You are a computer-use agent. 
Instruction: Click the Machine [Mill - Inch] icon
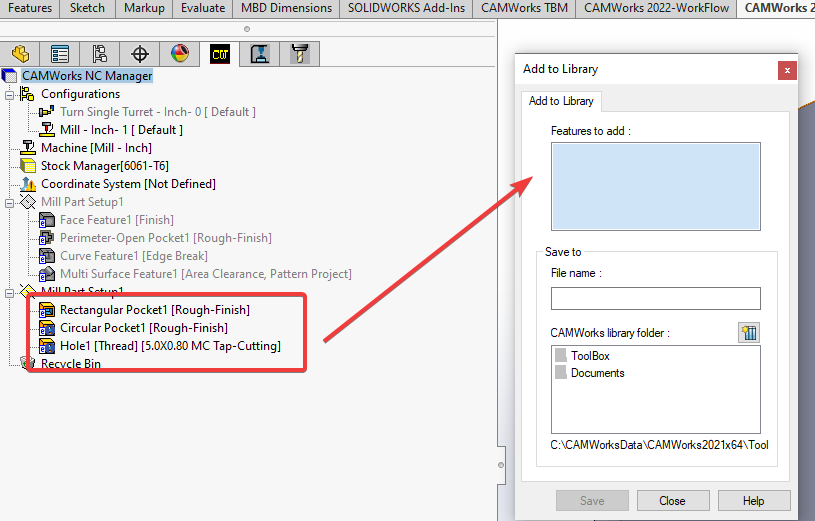point(28,148)
